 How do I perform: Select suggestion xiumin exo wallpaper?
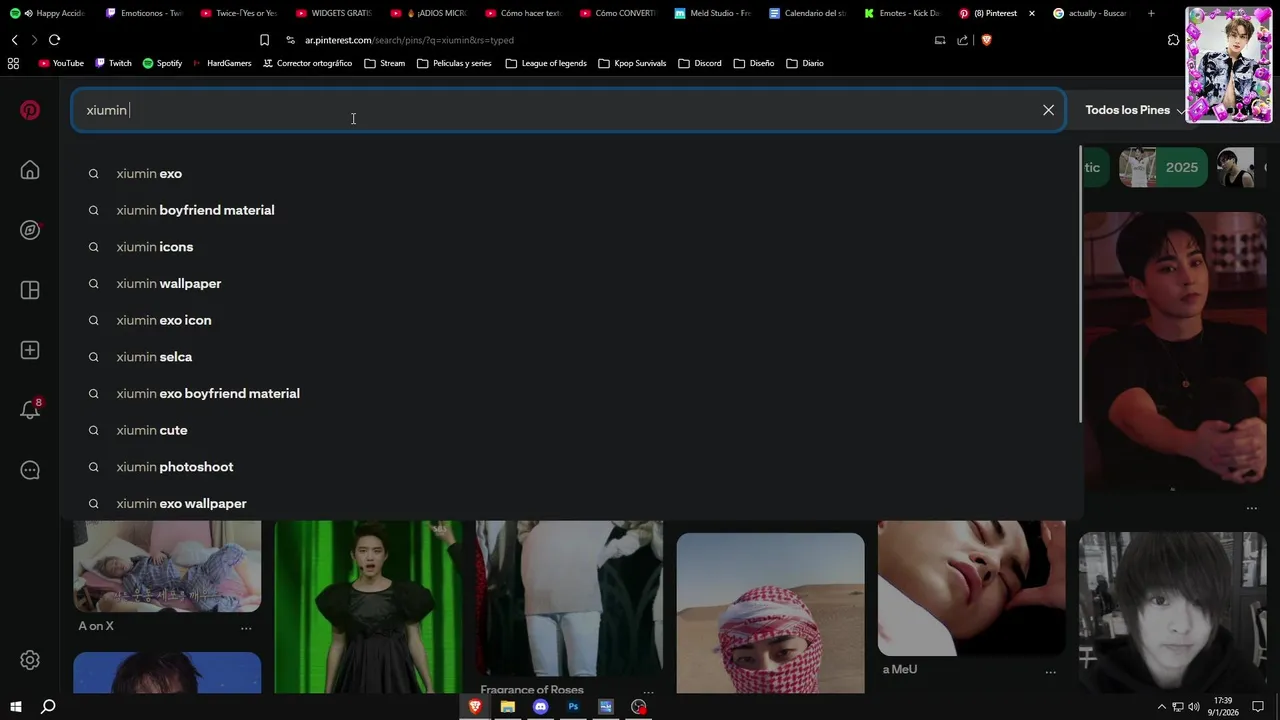click(x=181, y=504)
